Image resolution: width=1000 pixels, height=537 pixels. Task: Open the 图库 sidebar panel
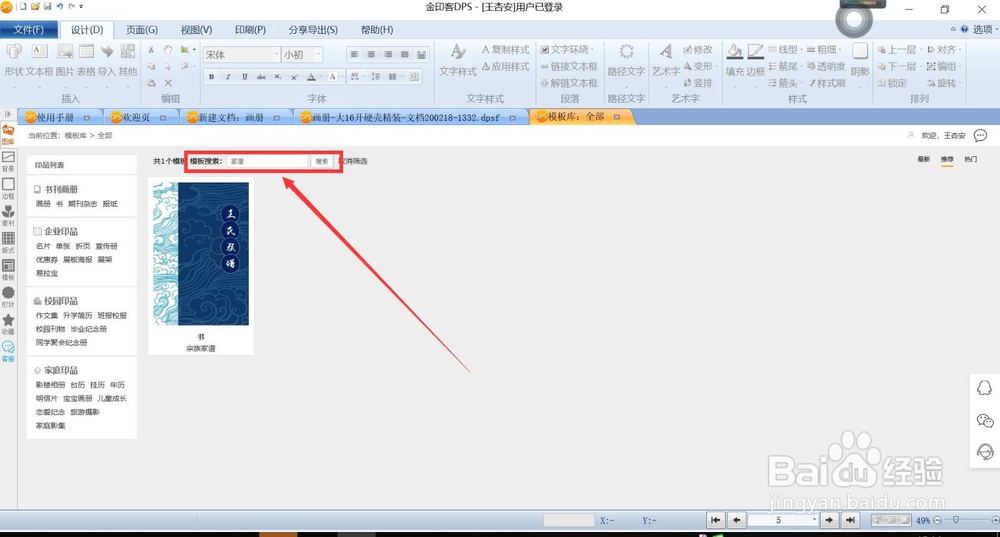pyautogui.click(x=8, y=135)
